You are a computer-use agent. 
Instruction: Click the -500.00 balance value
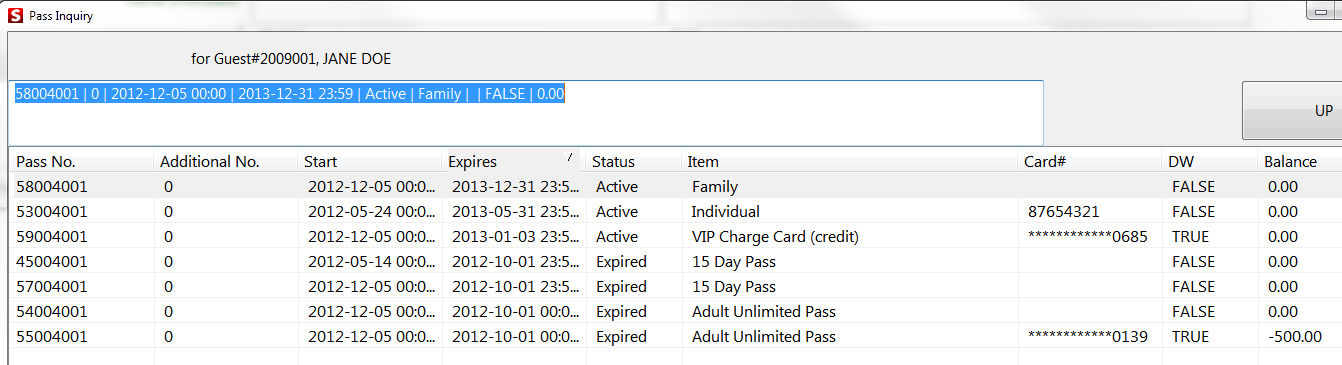tap(1294, 336)
